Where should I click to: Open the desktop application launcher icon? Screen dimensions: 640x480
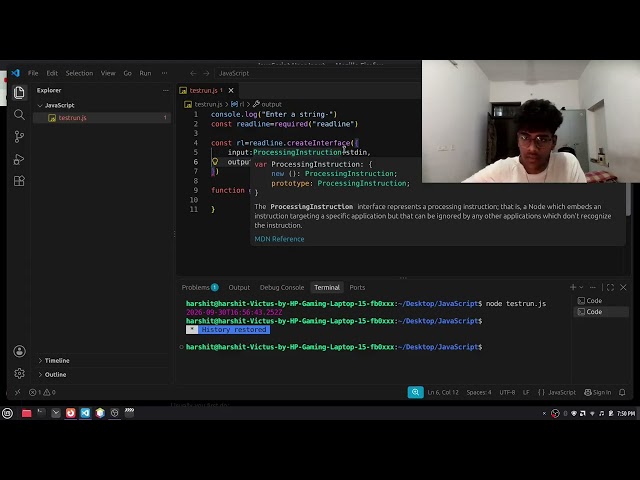[7, 413]
